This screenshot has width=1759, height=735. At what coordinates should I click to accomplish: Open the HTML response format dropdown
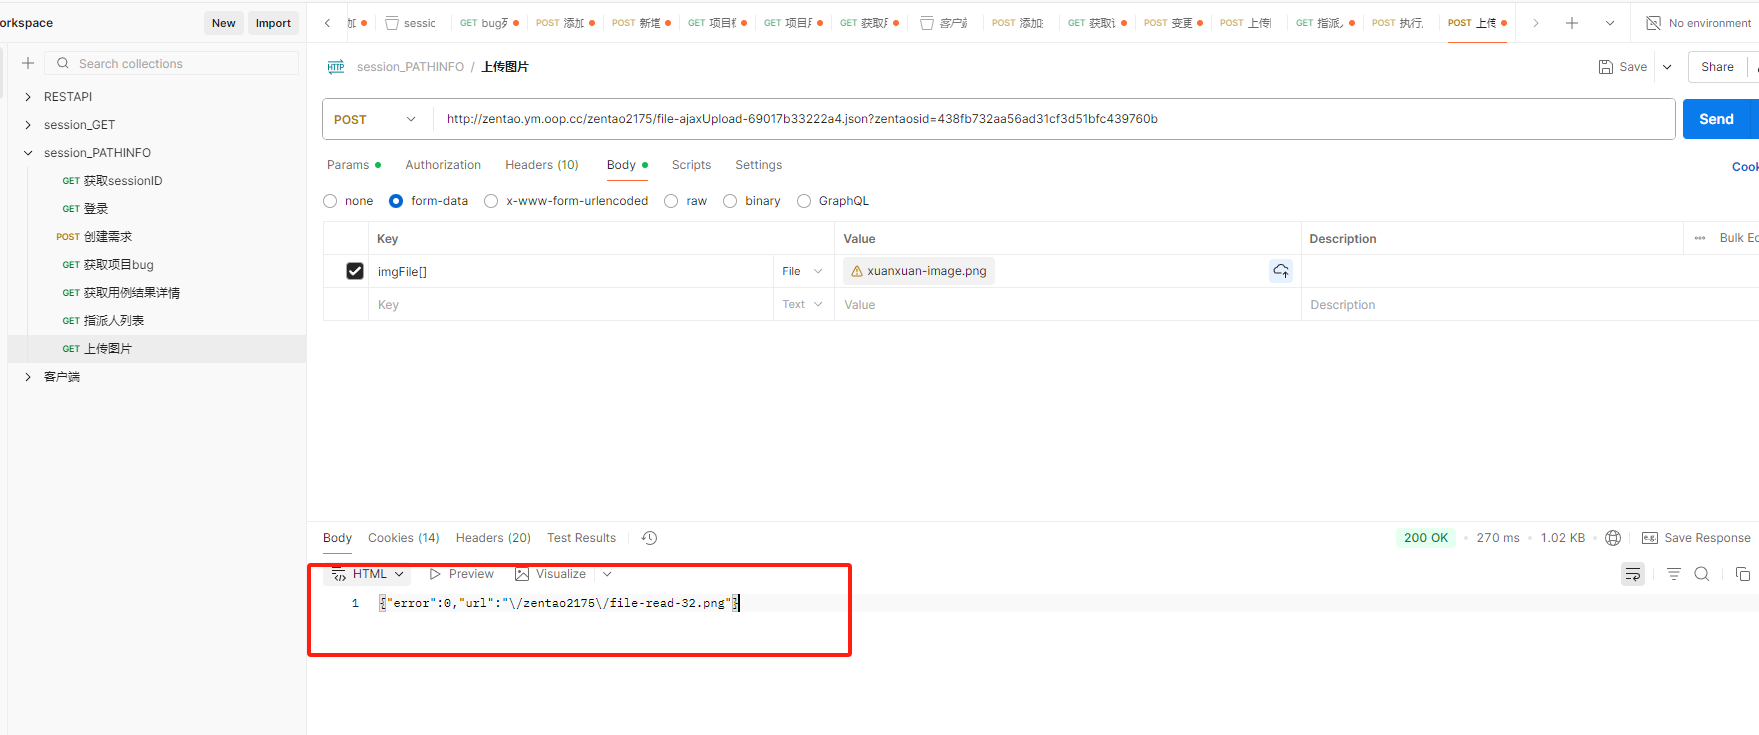(x=369, y=574)
